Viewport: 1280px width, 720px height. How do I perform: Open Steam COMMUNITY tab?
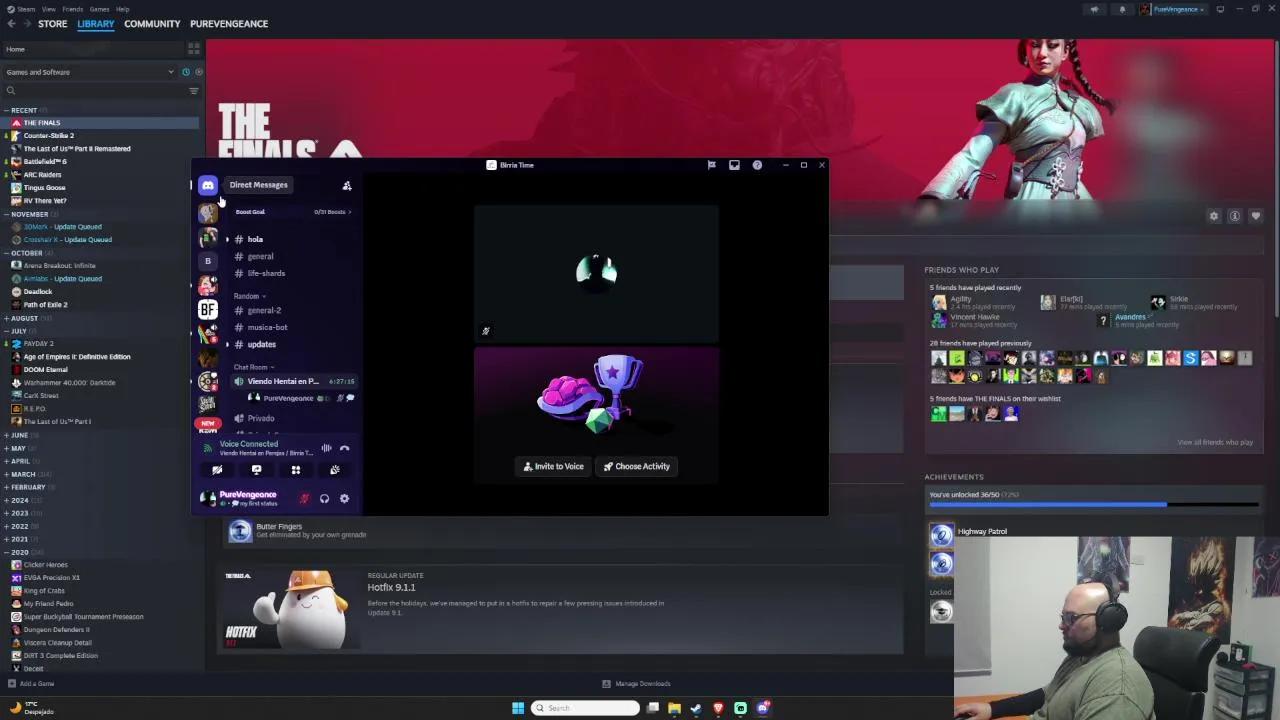tap(152, 24)
